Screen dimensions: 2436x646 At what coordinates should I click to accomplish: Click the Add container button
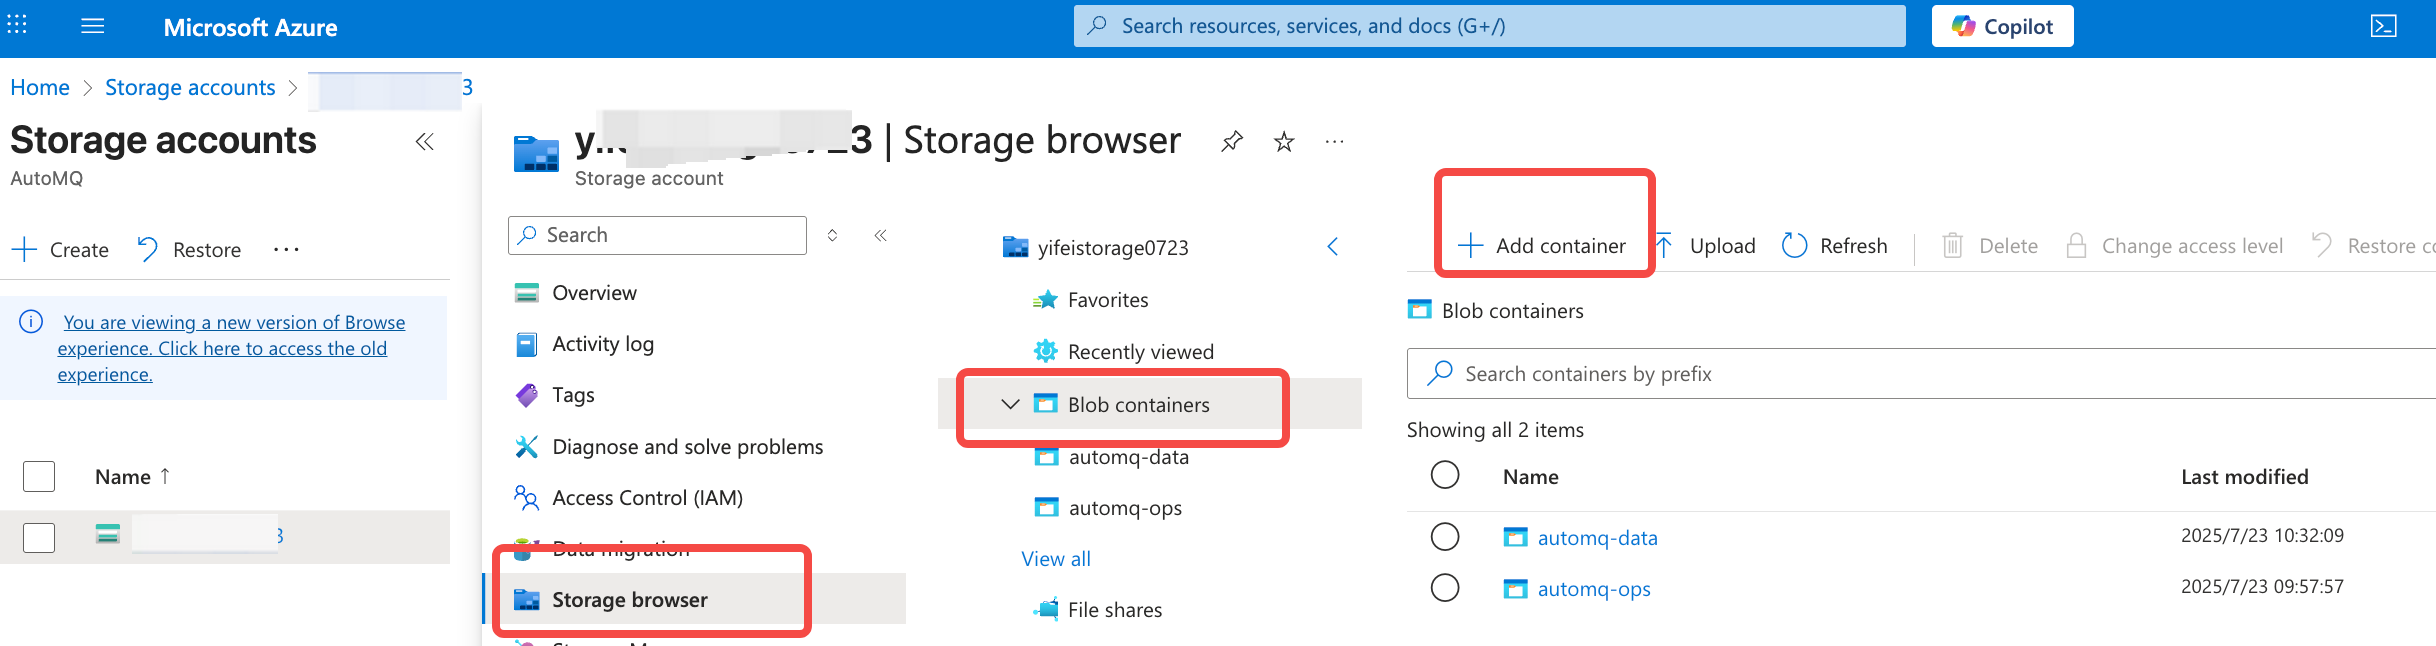pyautogui.click(x=1542, y=246)
